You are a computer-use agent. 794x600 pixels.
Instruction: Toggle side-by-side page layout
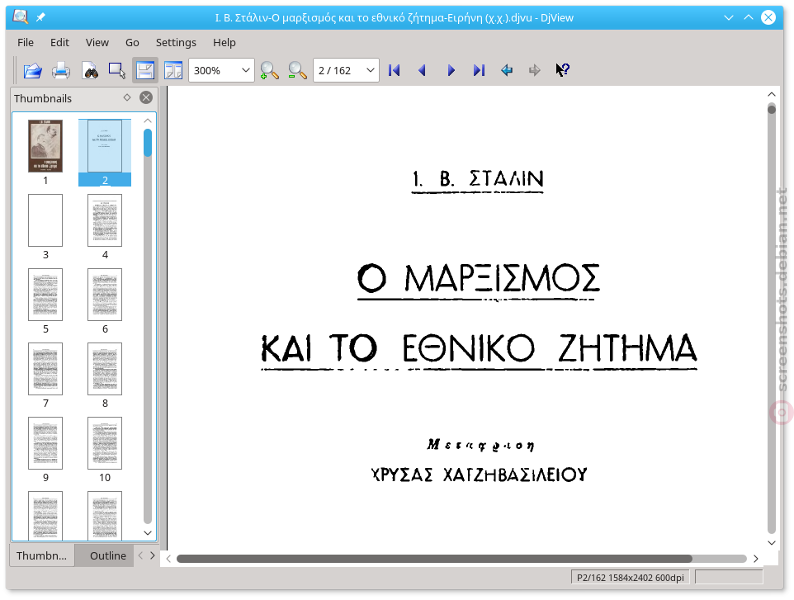(173, 70)
